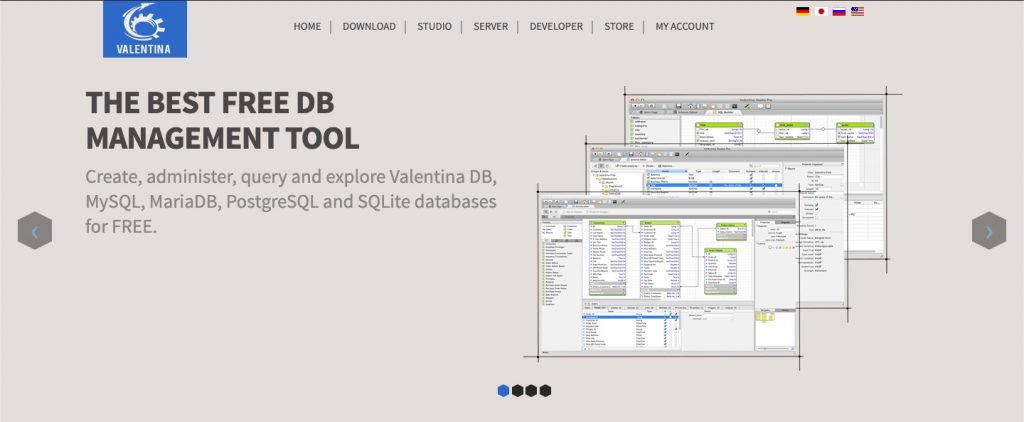Image resolution: width=1024 pixels, height=422 pixels.
Task: Switch language to Japanese flag
Action: point(821,11)
